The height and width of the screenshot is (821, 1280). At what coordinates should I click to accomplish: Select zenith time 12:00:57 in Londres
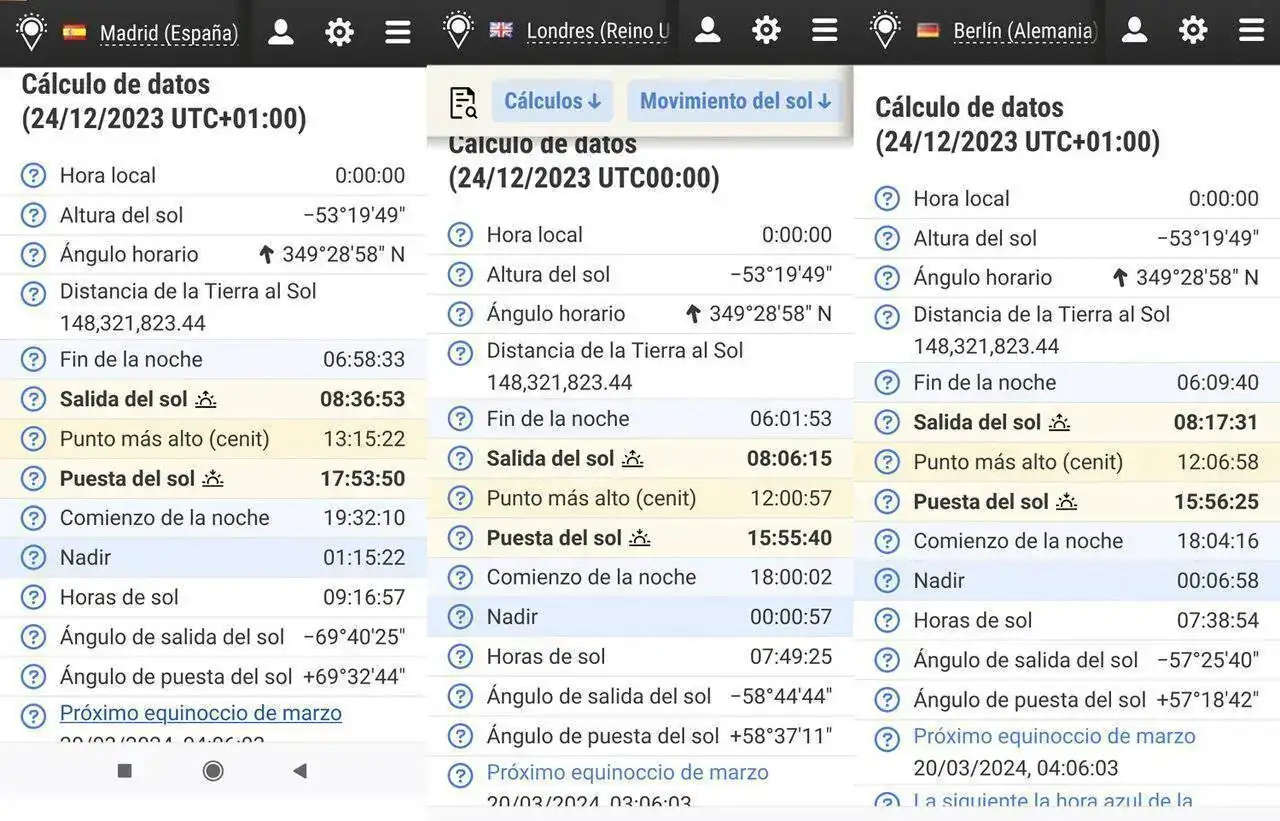click(791, 498)
